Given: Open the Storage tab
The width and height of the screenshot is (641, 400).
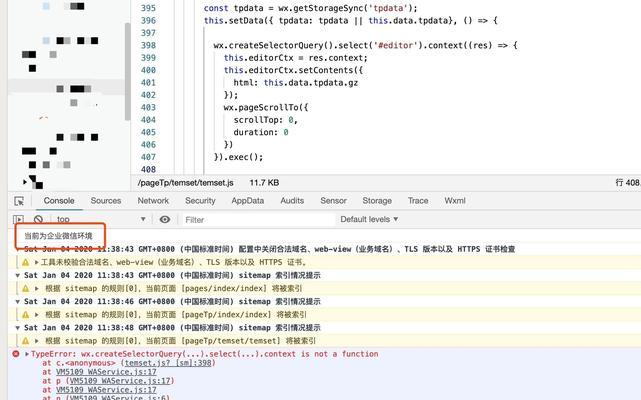Looking at the screenshot, I should (x=377, y=201).
